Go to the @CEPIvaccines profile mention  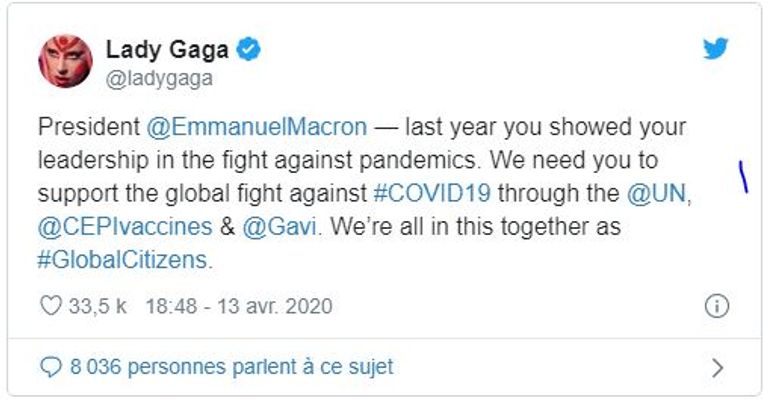pos(124,226)
